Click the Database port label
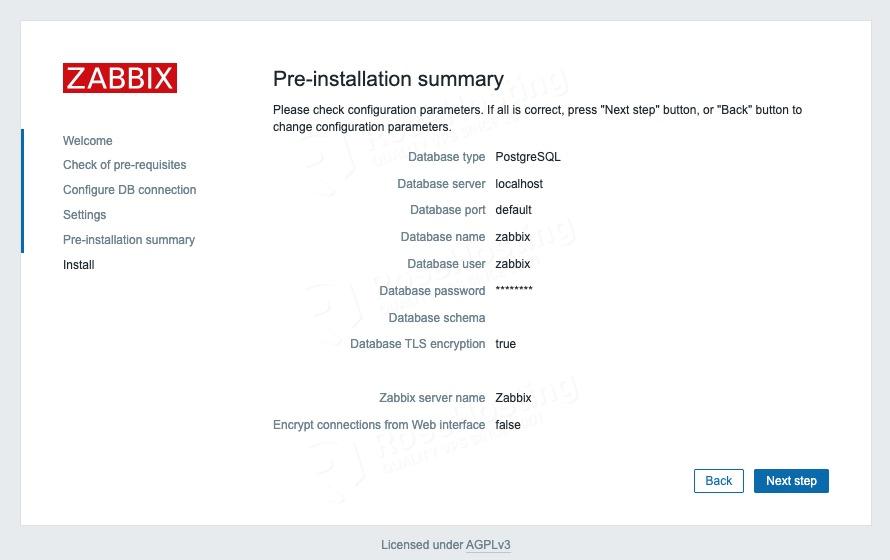The width and height of the screenshot is (890, 560). point(447,210)
